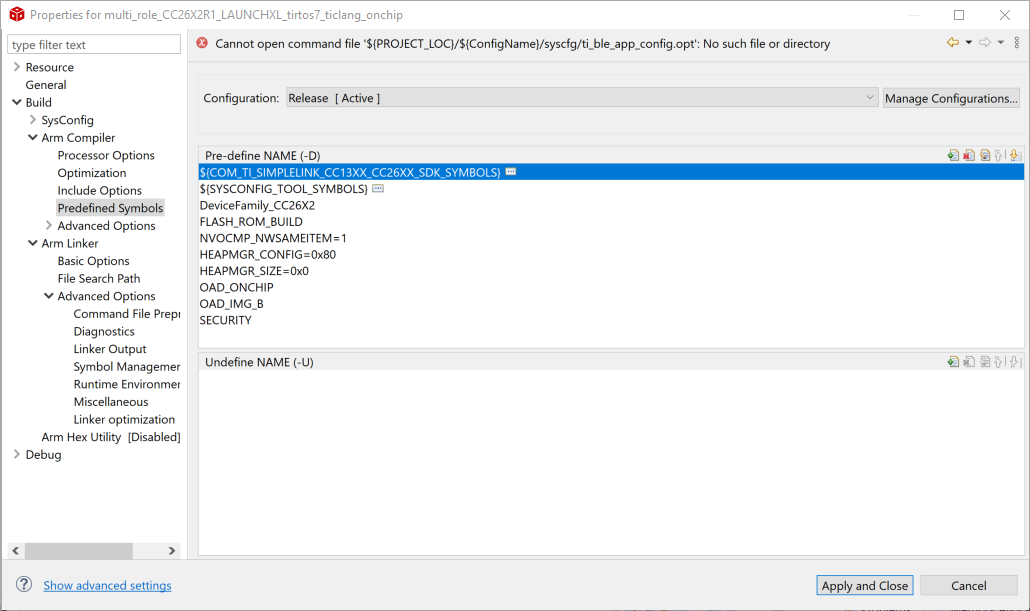The image size is (1030, 611).
Task: Click Move Down icon in Pre-define NAME toolbar
Action: pyautogui.click(x=1014, y=155)
